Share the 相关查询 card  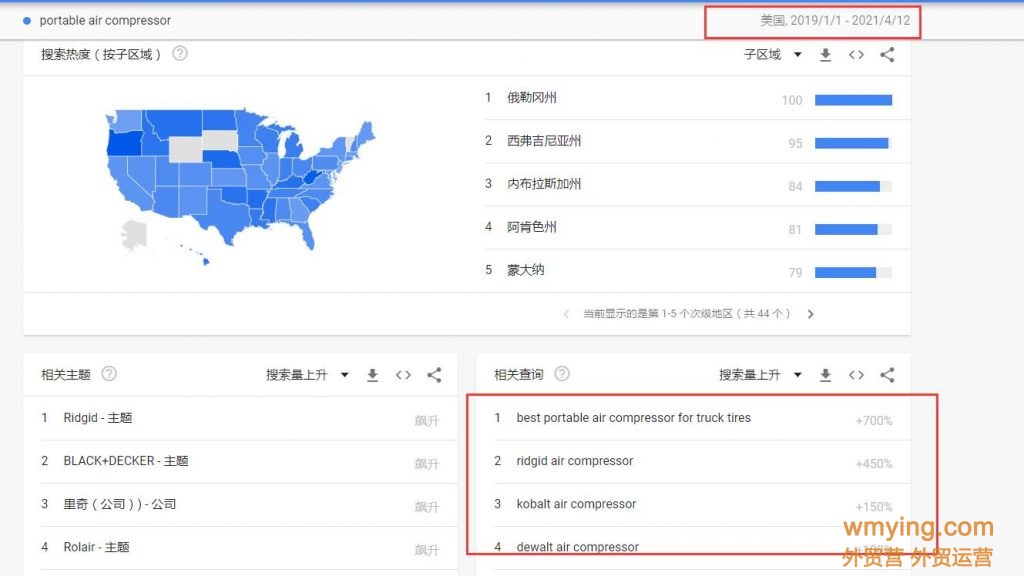[887, 375]
